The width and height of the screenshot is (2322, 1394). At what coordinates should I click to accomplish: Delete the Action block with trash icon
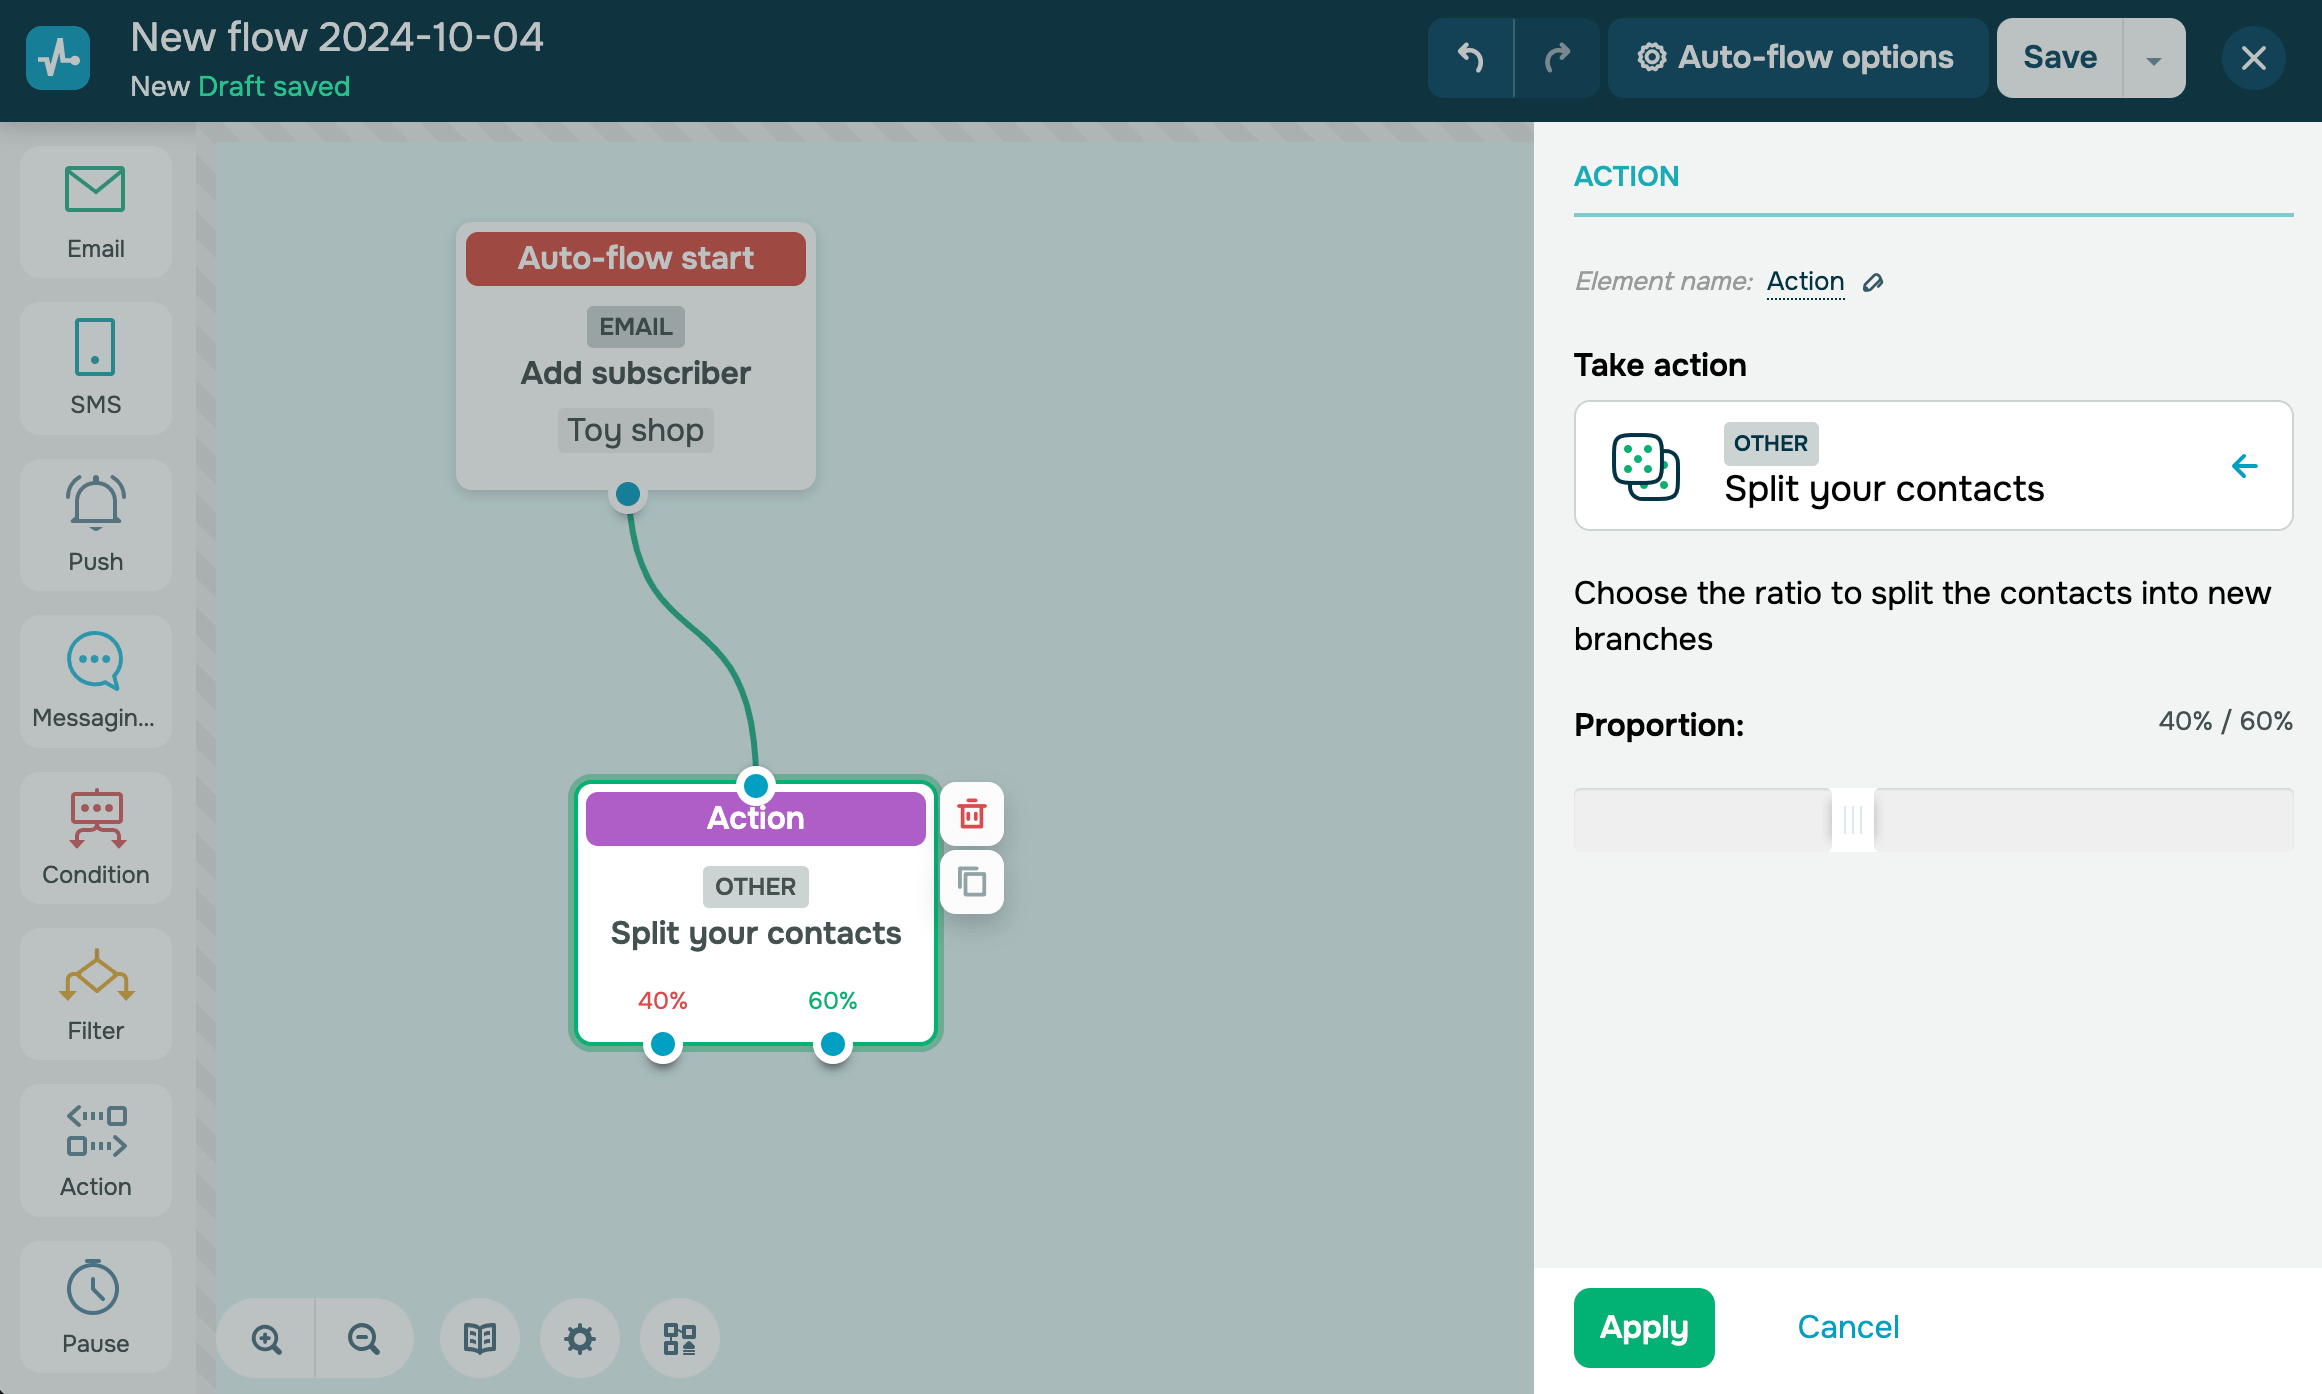[x=971, y=814]
